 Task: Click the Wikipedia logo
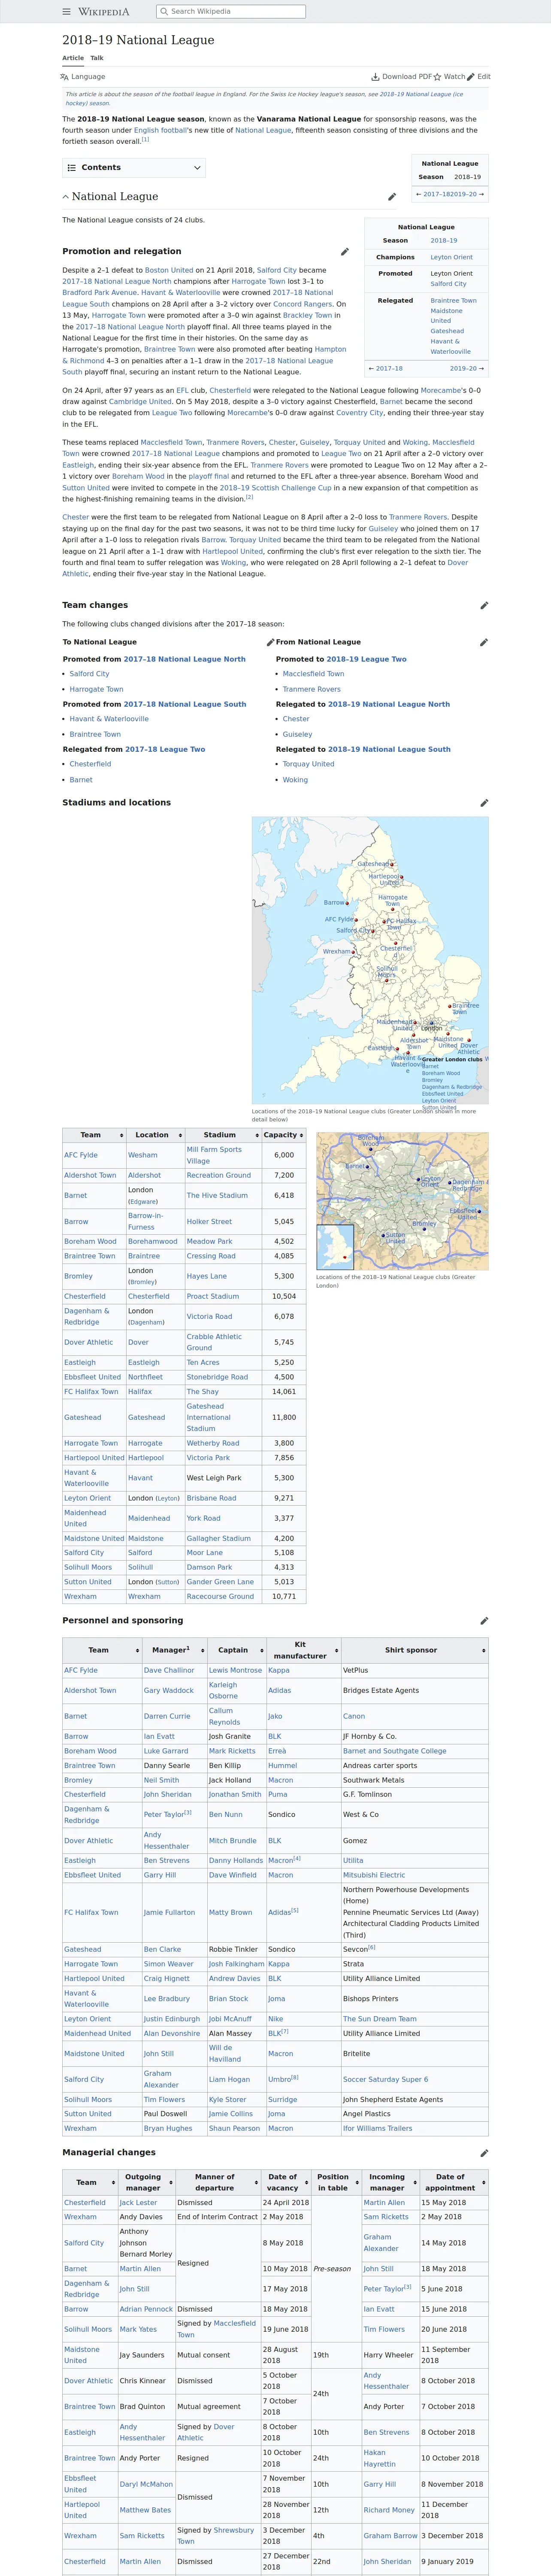tap(104, 12)
